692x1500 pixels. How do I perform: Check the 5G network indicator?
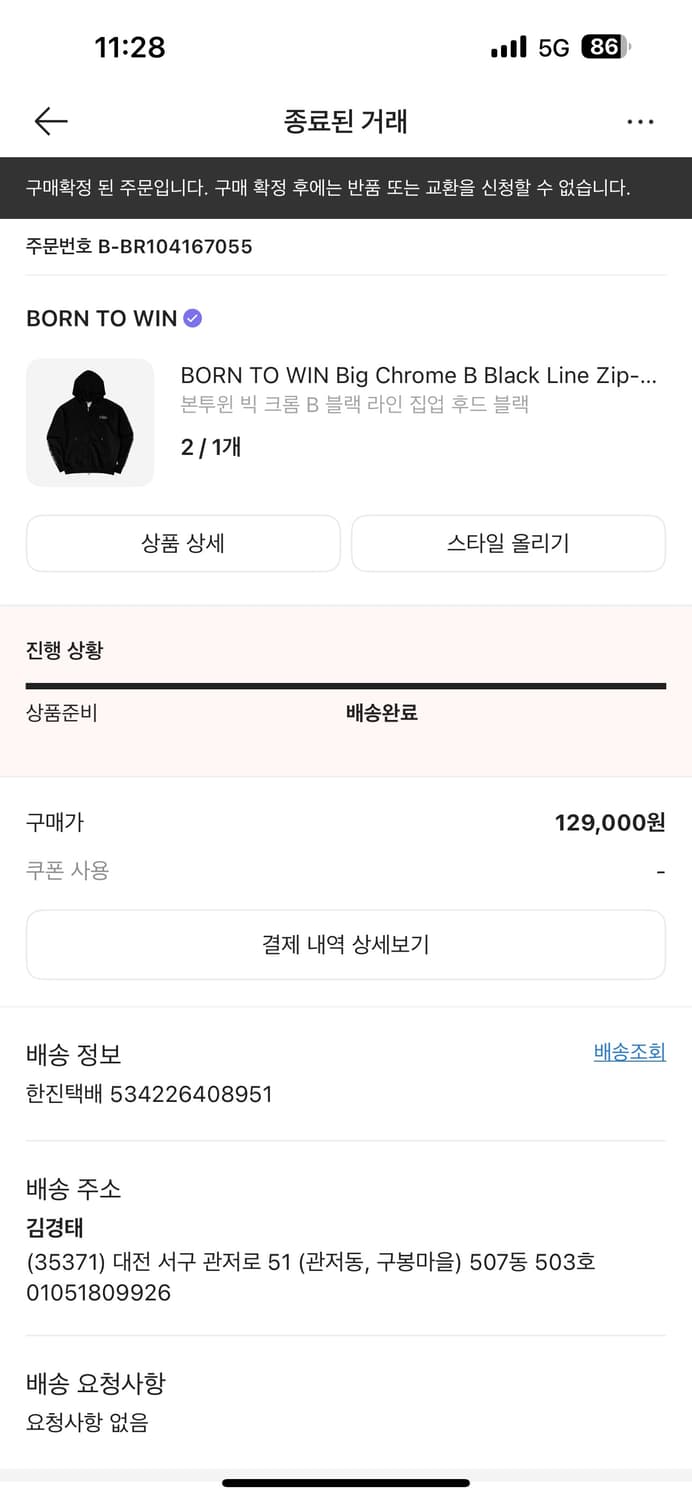coord(554,46)
